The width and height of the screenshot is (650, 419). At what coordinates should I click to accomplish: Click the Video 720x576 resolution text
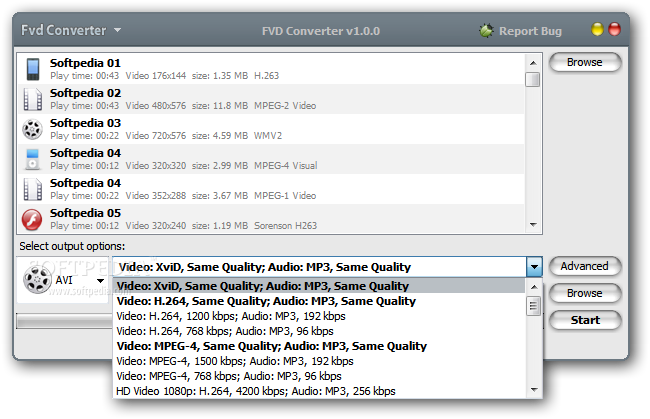pyautogui.click(x=156, y=136)
